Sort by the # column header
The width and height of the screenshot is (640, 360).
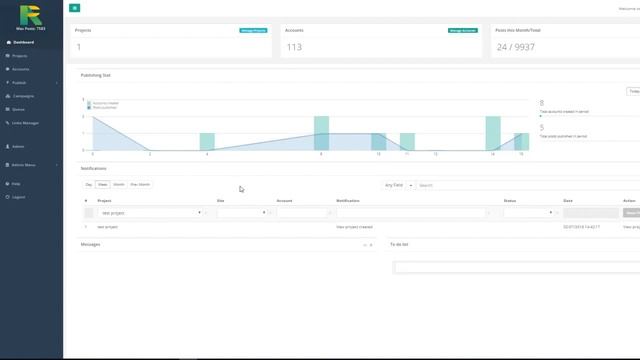(86, 201)
